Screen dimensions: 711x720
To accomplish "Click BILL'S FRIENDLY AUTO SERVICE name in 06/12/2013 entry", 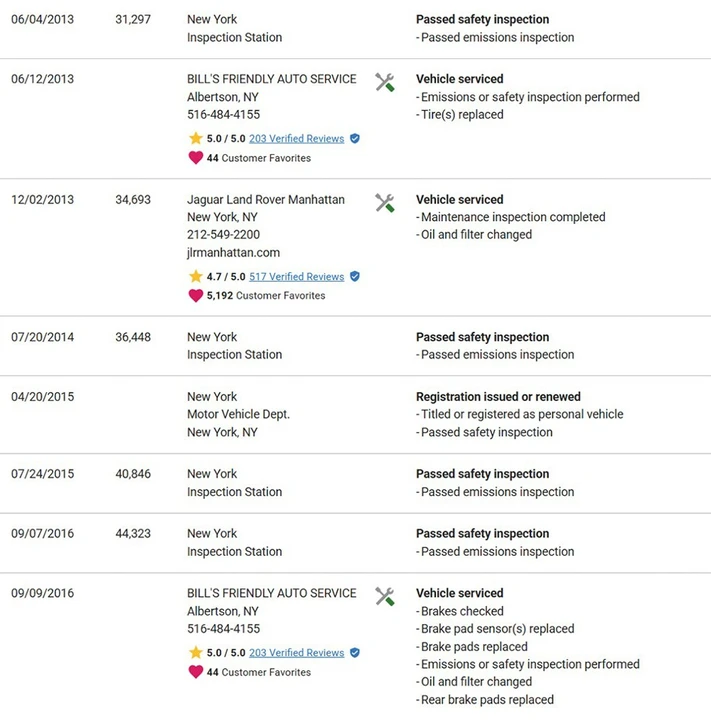I will 271,79.
